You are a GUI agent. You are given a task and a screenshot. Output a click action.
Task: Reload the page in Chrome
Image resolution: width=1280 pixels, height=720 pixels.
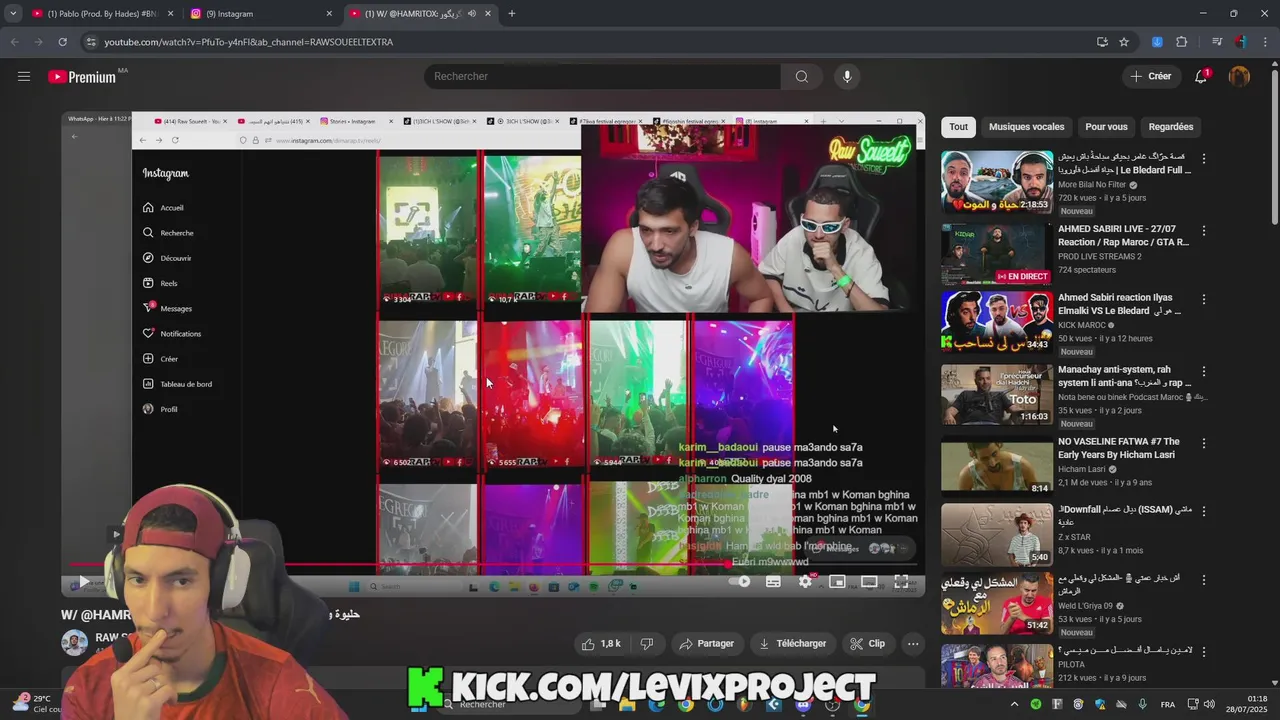[62, 42]
